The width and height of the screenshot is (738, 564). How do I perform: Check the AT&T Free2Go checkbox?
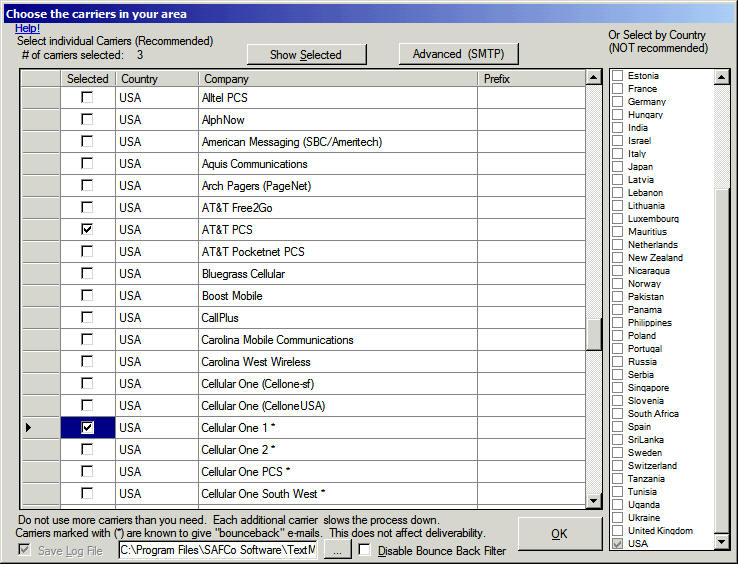(87, 207)
